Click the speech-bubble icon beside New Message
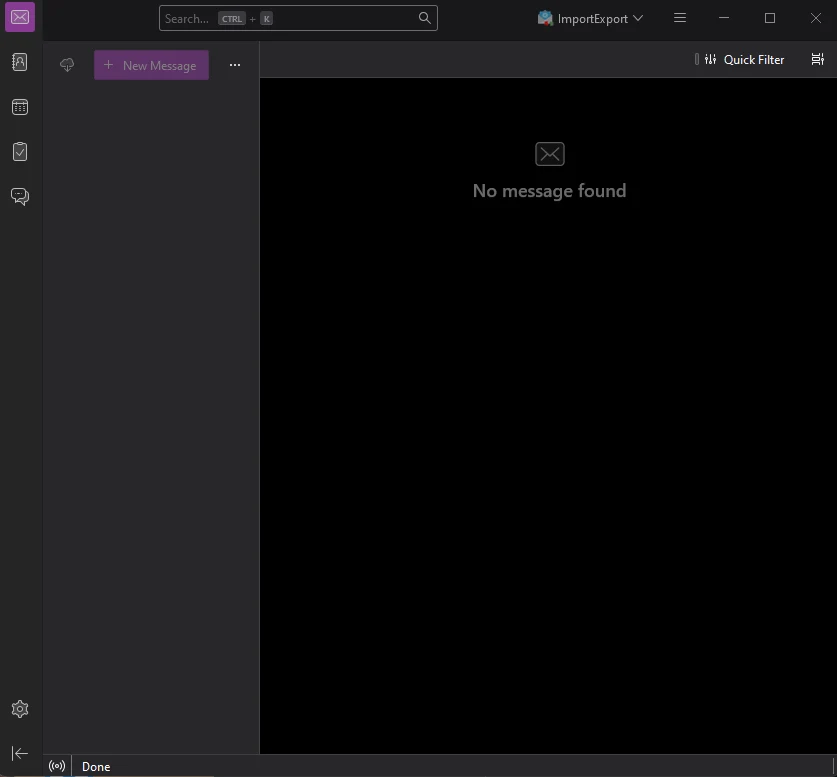Image resolution: width=837 pixels, height=777 pixels. click(x=67, y=65)
